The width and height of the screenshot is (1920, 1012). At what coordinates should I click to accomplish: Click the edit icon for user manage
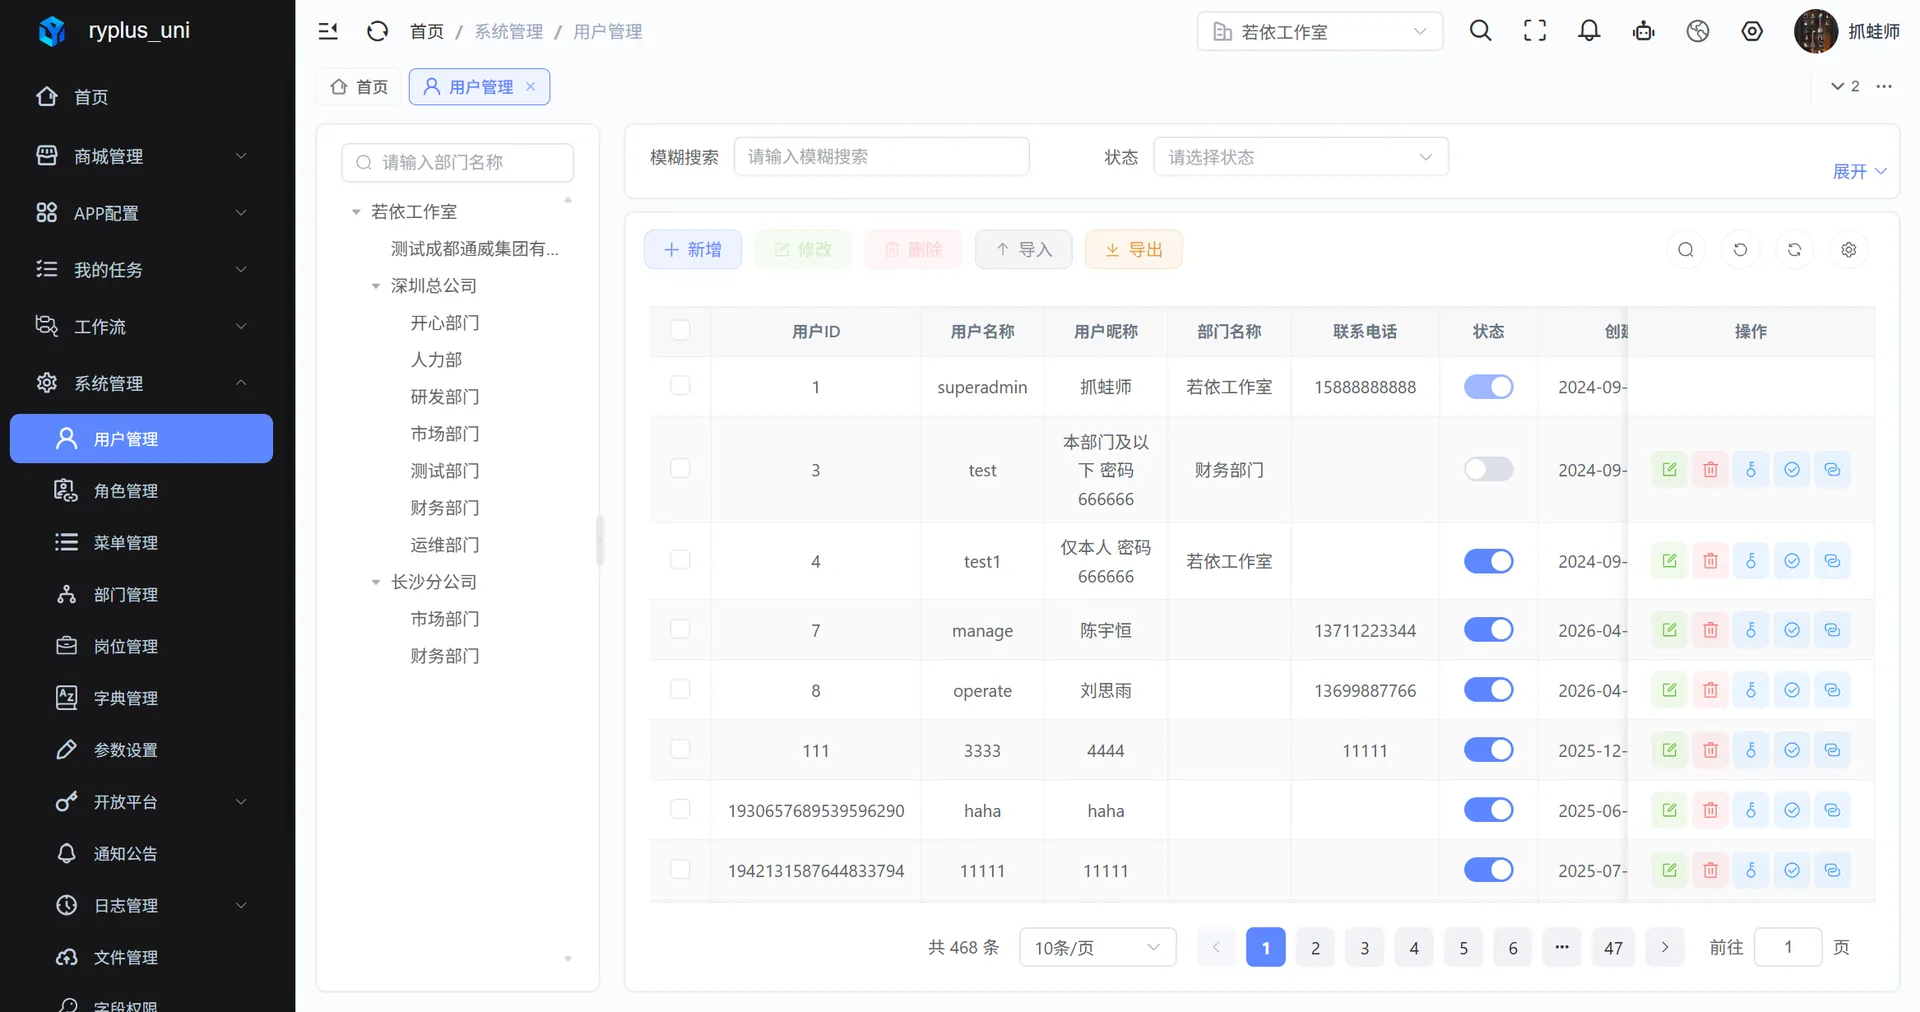point(1669,630)
